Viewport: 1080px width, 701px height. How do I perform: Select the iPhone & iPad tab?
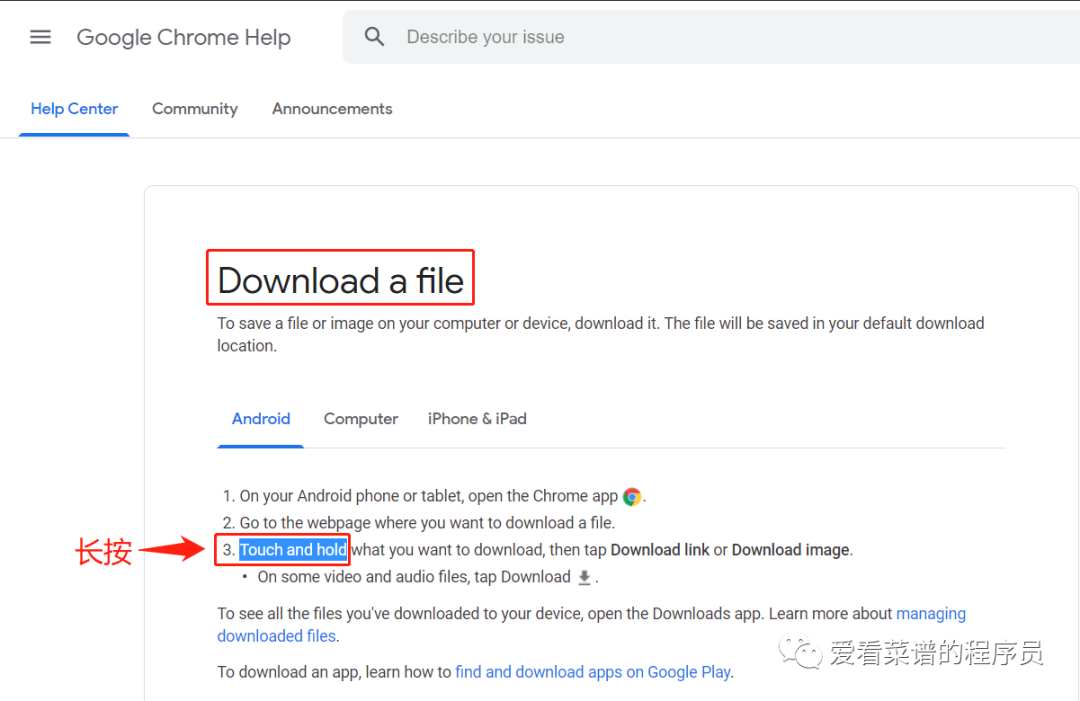point(477,419)
